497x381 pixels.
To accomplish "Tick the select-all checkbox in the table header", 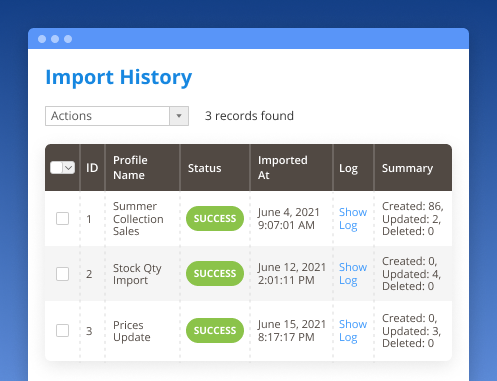I will 56,168.
